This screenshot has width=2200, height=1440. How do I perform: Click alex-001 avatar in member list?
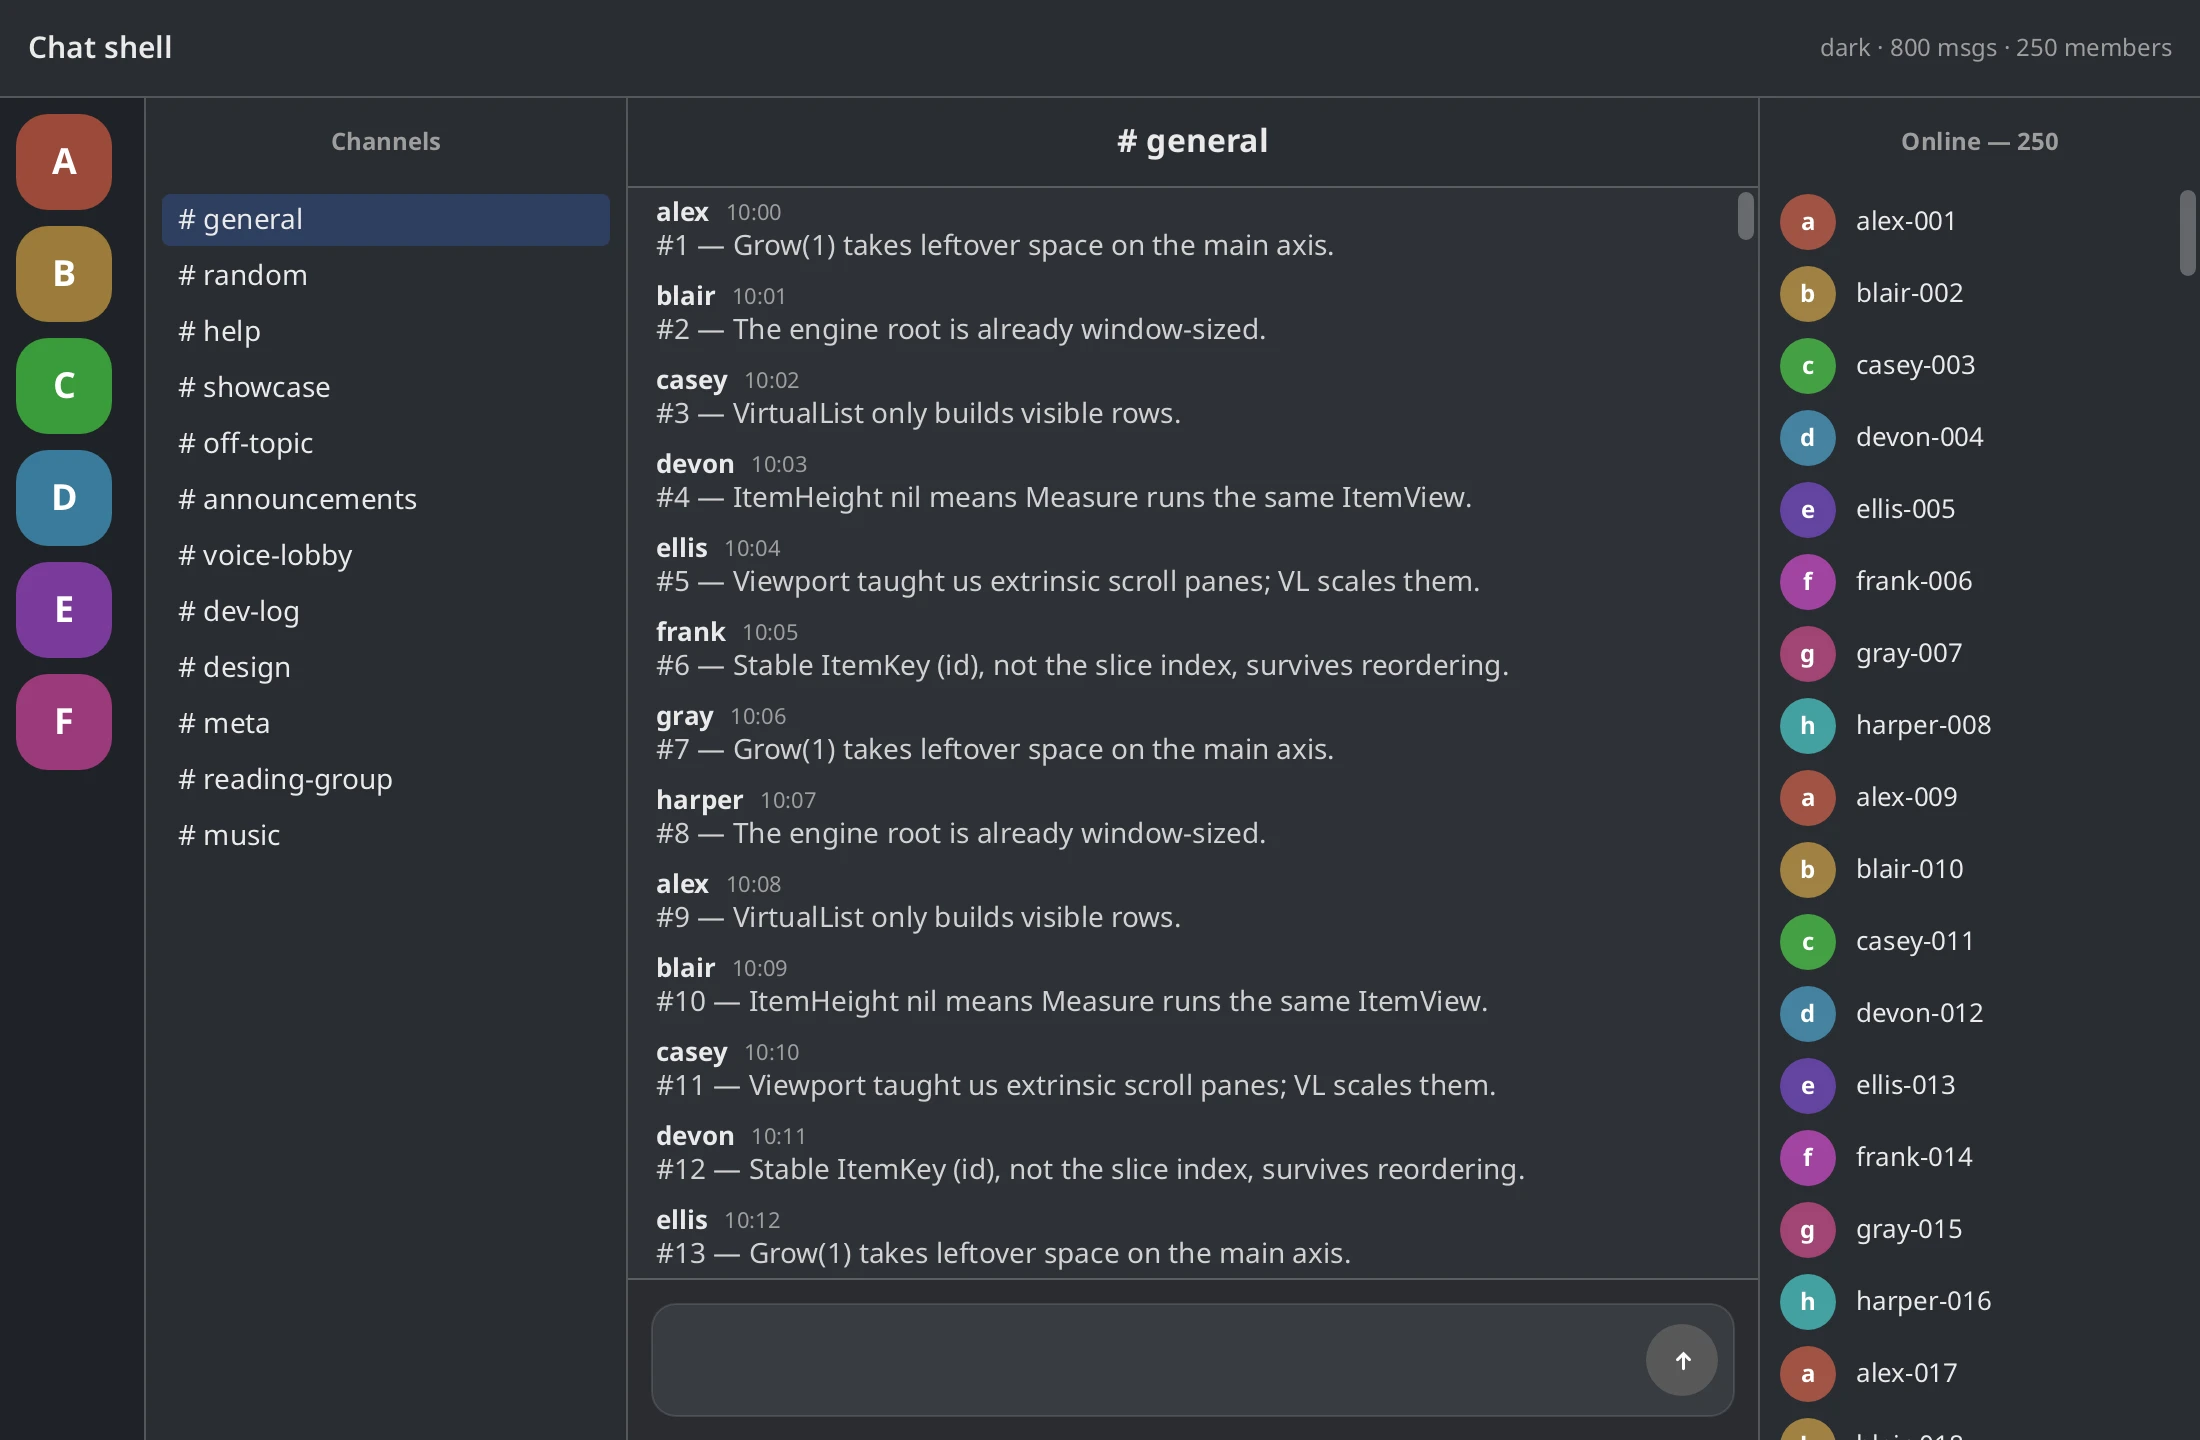pyautogui.click(x=1808, y=222)
